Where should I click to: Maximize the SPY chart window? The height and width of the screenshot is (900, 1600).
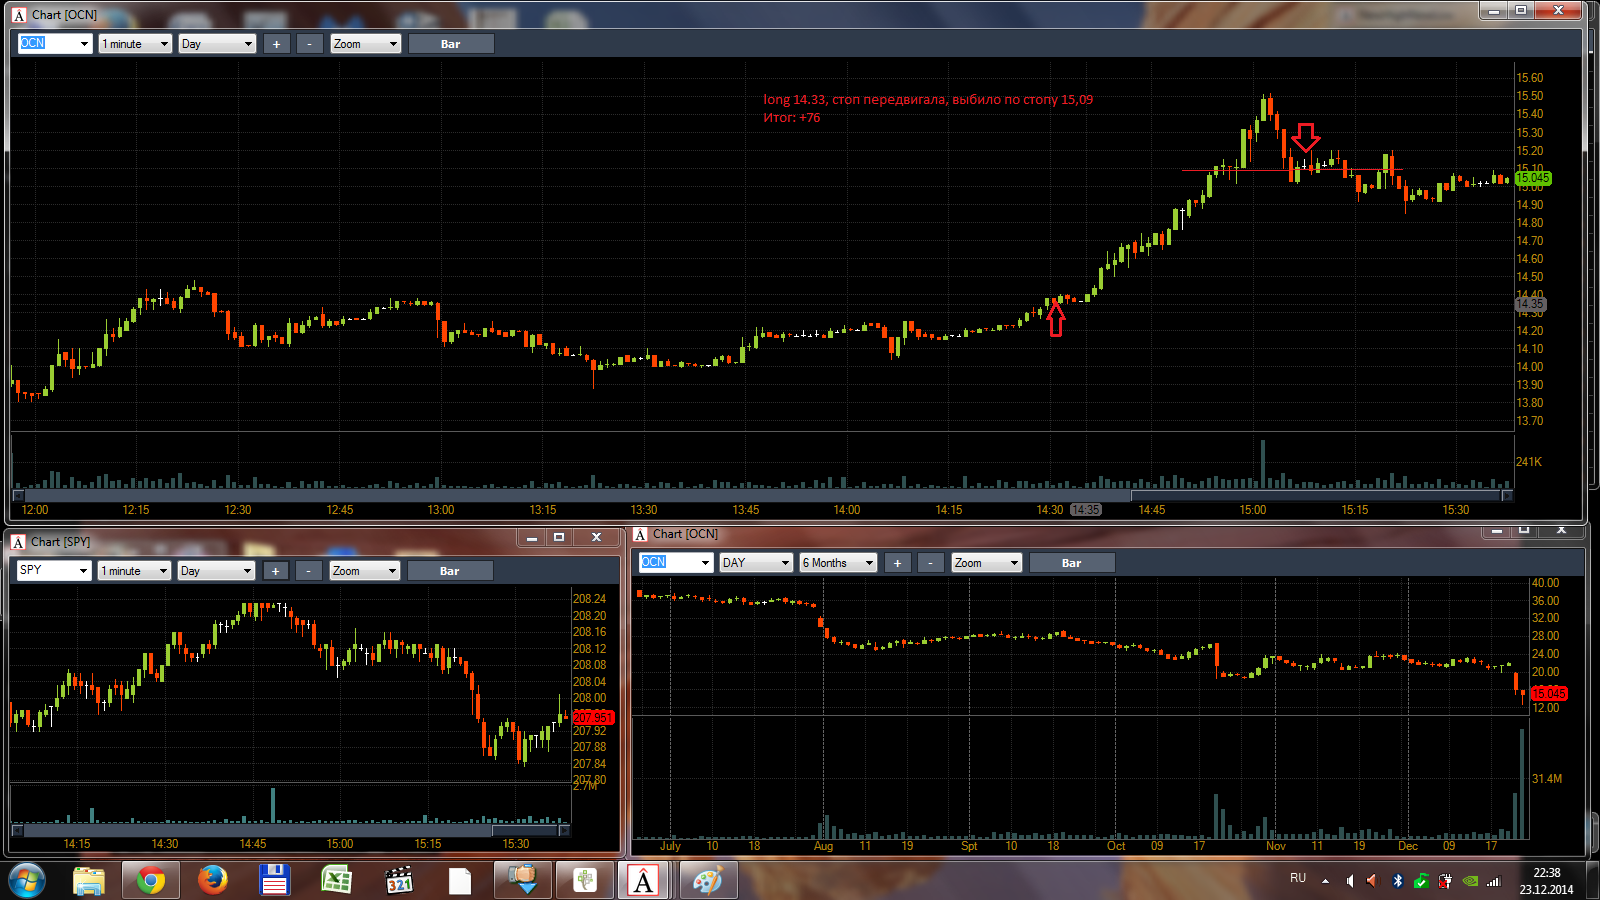point(559,538)
